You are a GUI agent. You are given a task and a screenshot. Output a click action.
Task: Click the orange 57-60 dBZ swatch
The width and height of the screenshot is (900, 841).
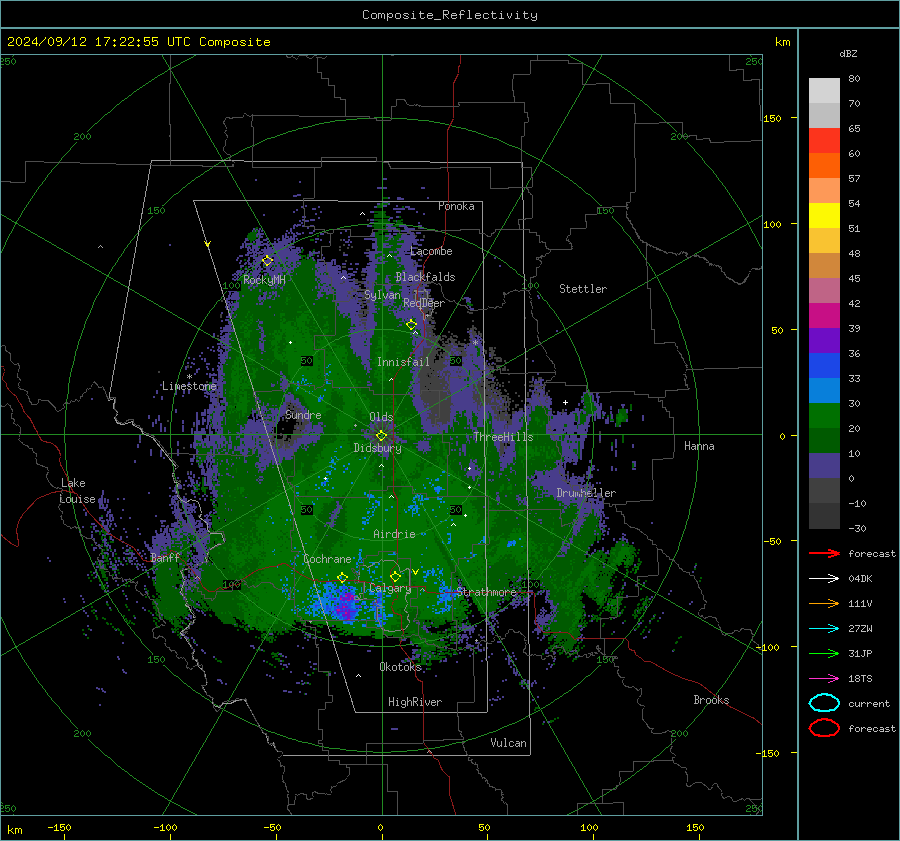(x=824, y=166)
